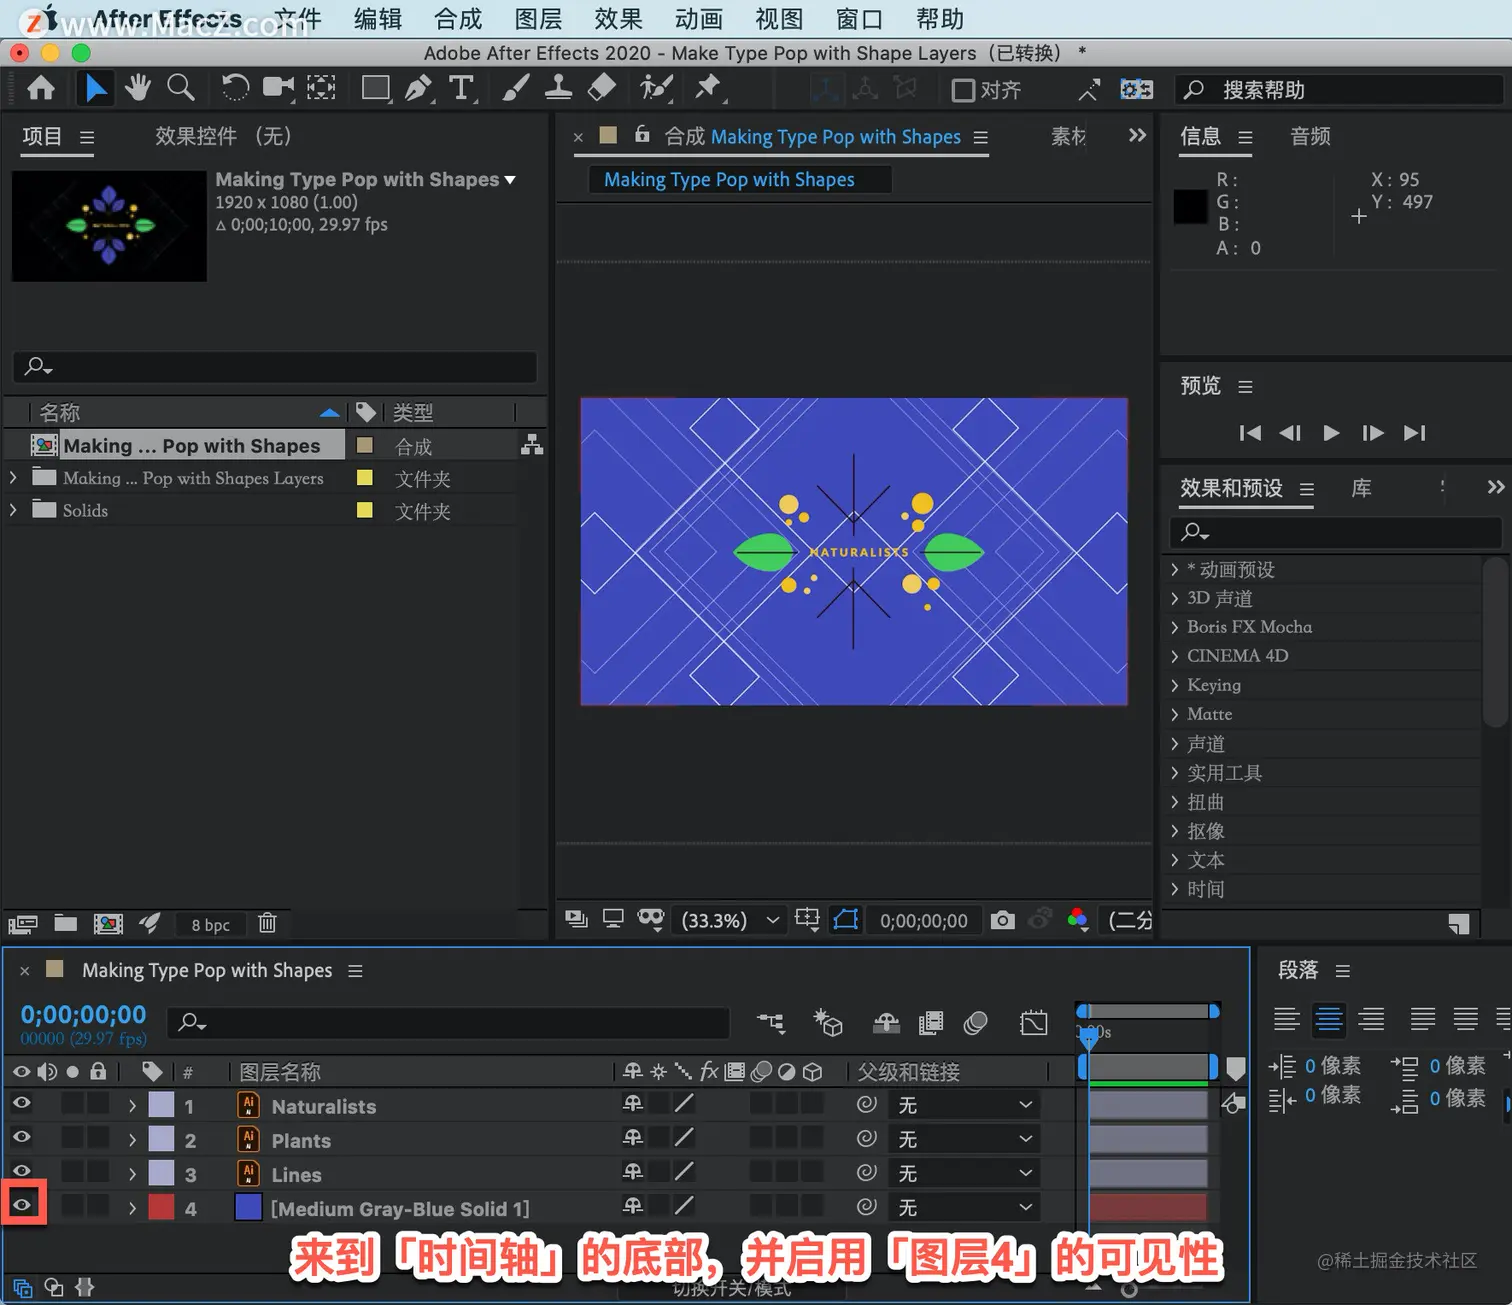Open the 合成 menu
This screenshot has width=1512, height=1305.
[458, 19]
